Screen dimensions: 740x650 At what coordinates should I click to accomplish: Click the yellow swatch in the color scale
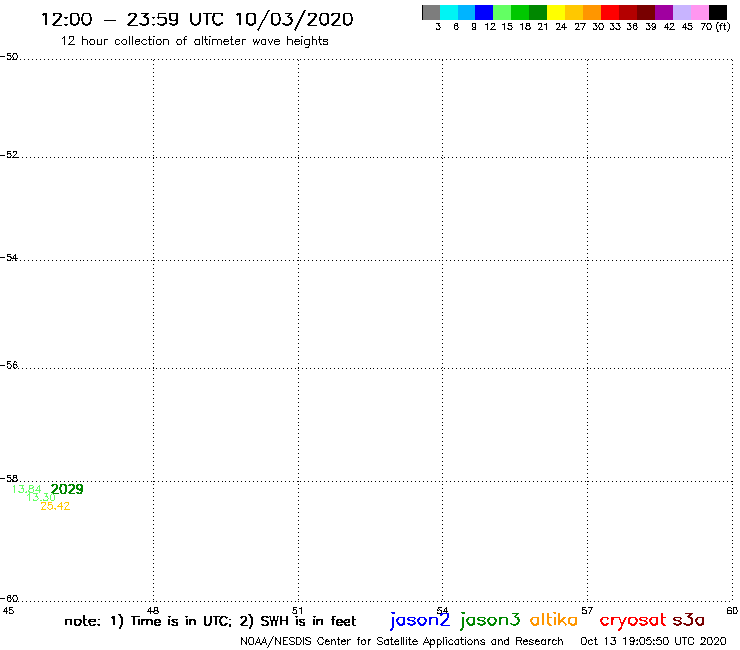pyautogui.click(x=556, y=12)
